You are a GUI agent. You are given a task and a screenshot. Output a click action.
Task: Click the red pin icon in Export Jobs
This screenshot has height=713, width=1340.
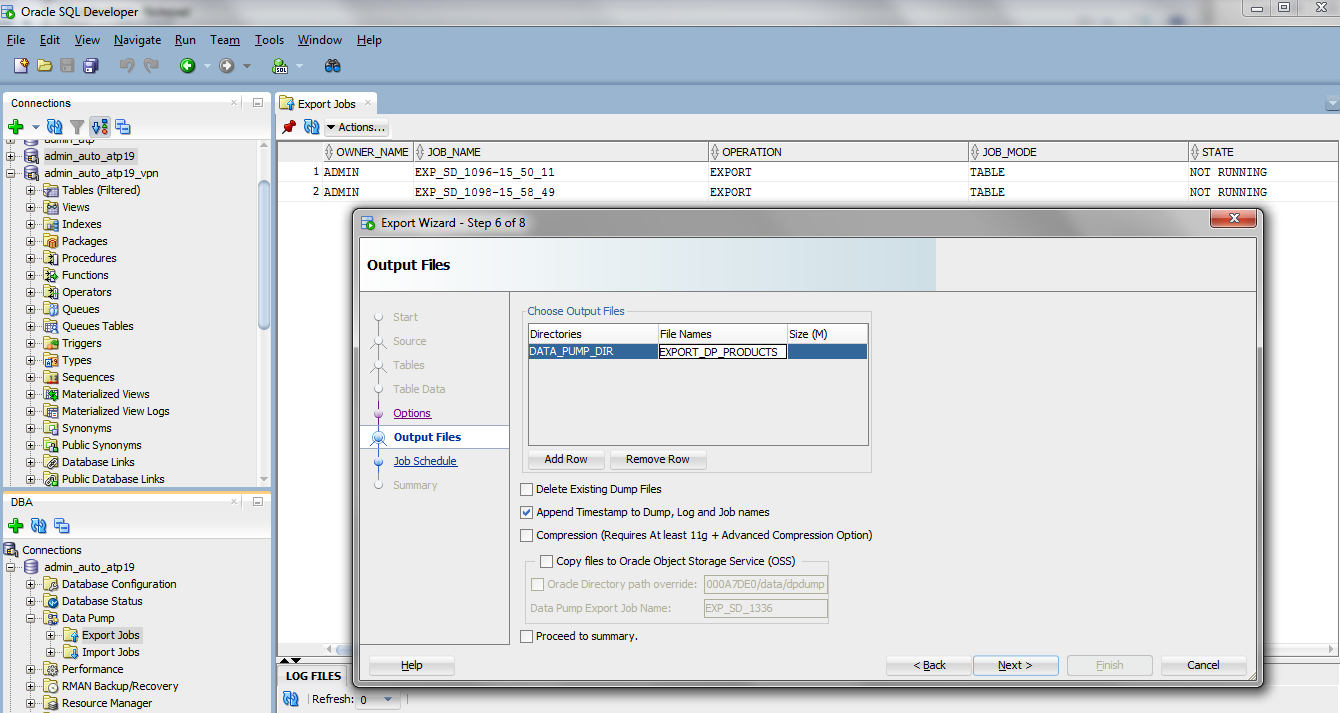coord(289,127)
